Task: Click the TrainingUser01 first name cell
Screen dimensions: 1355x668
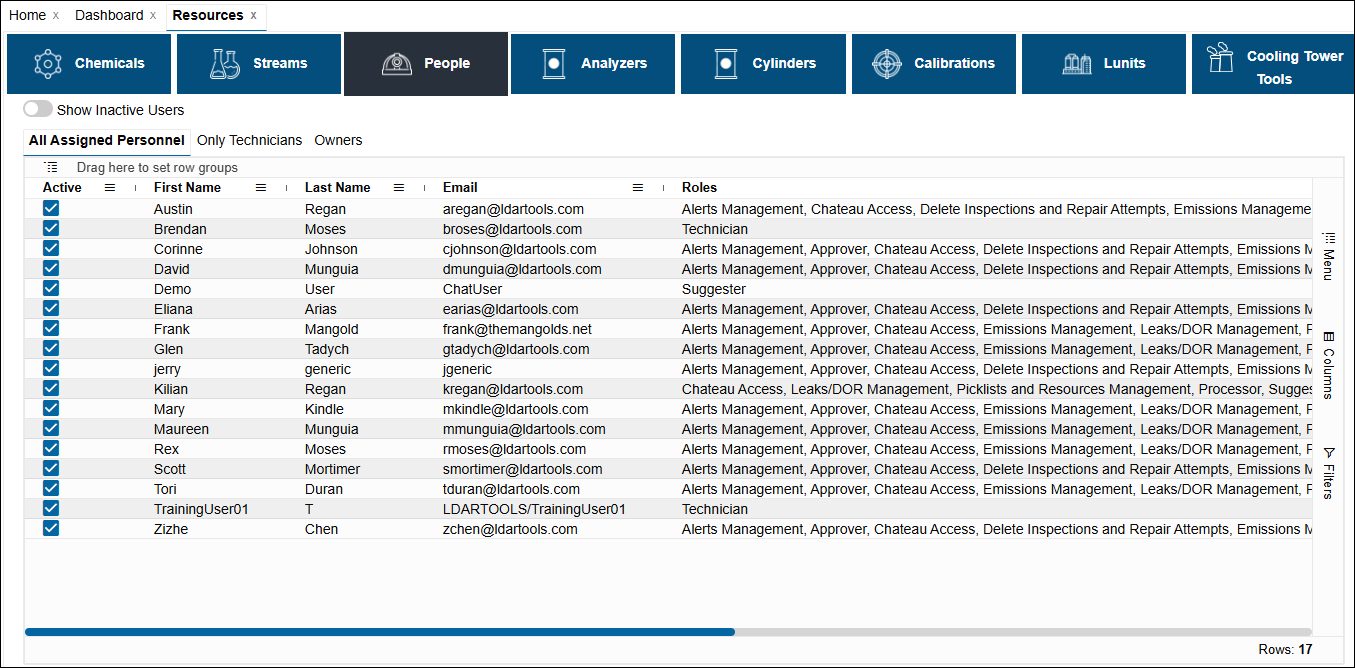Action: coord(201,509)
